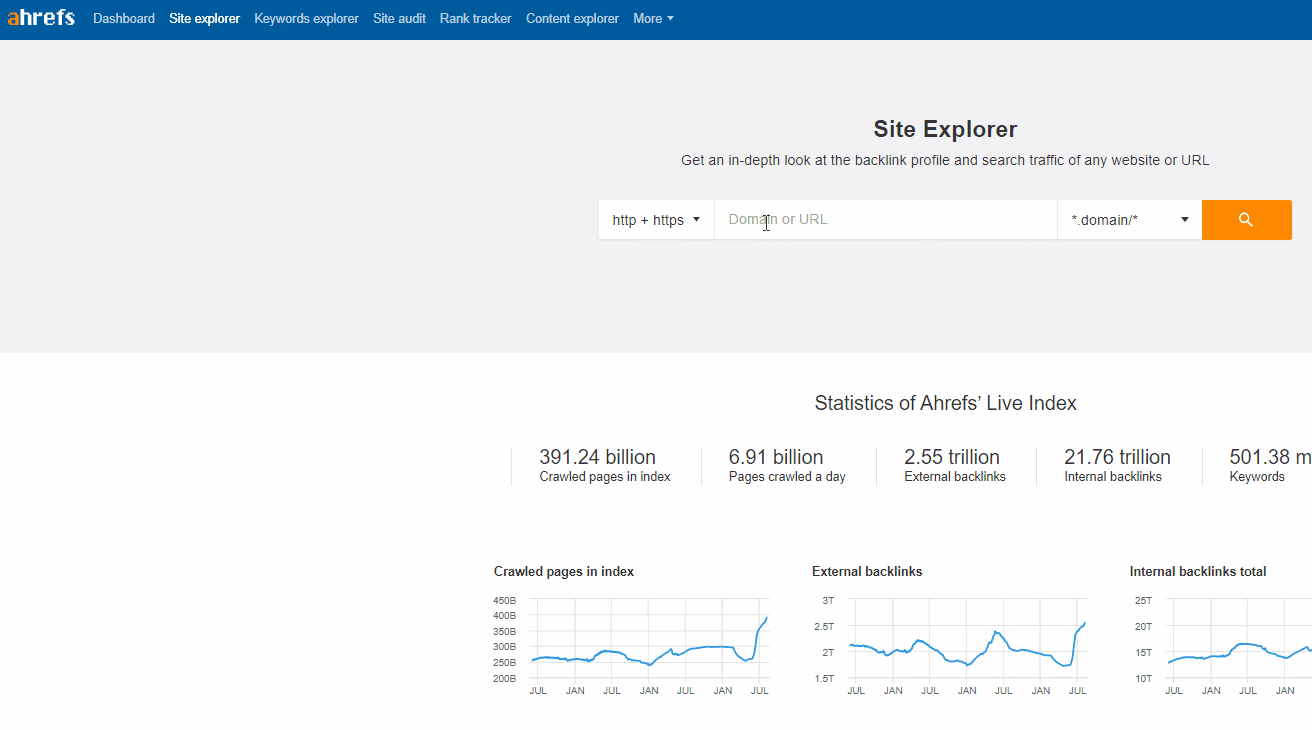
Task: Open the http + https protocol dropdown
Action: coord(655,219)
